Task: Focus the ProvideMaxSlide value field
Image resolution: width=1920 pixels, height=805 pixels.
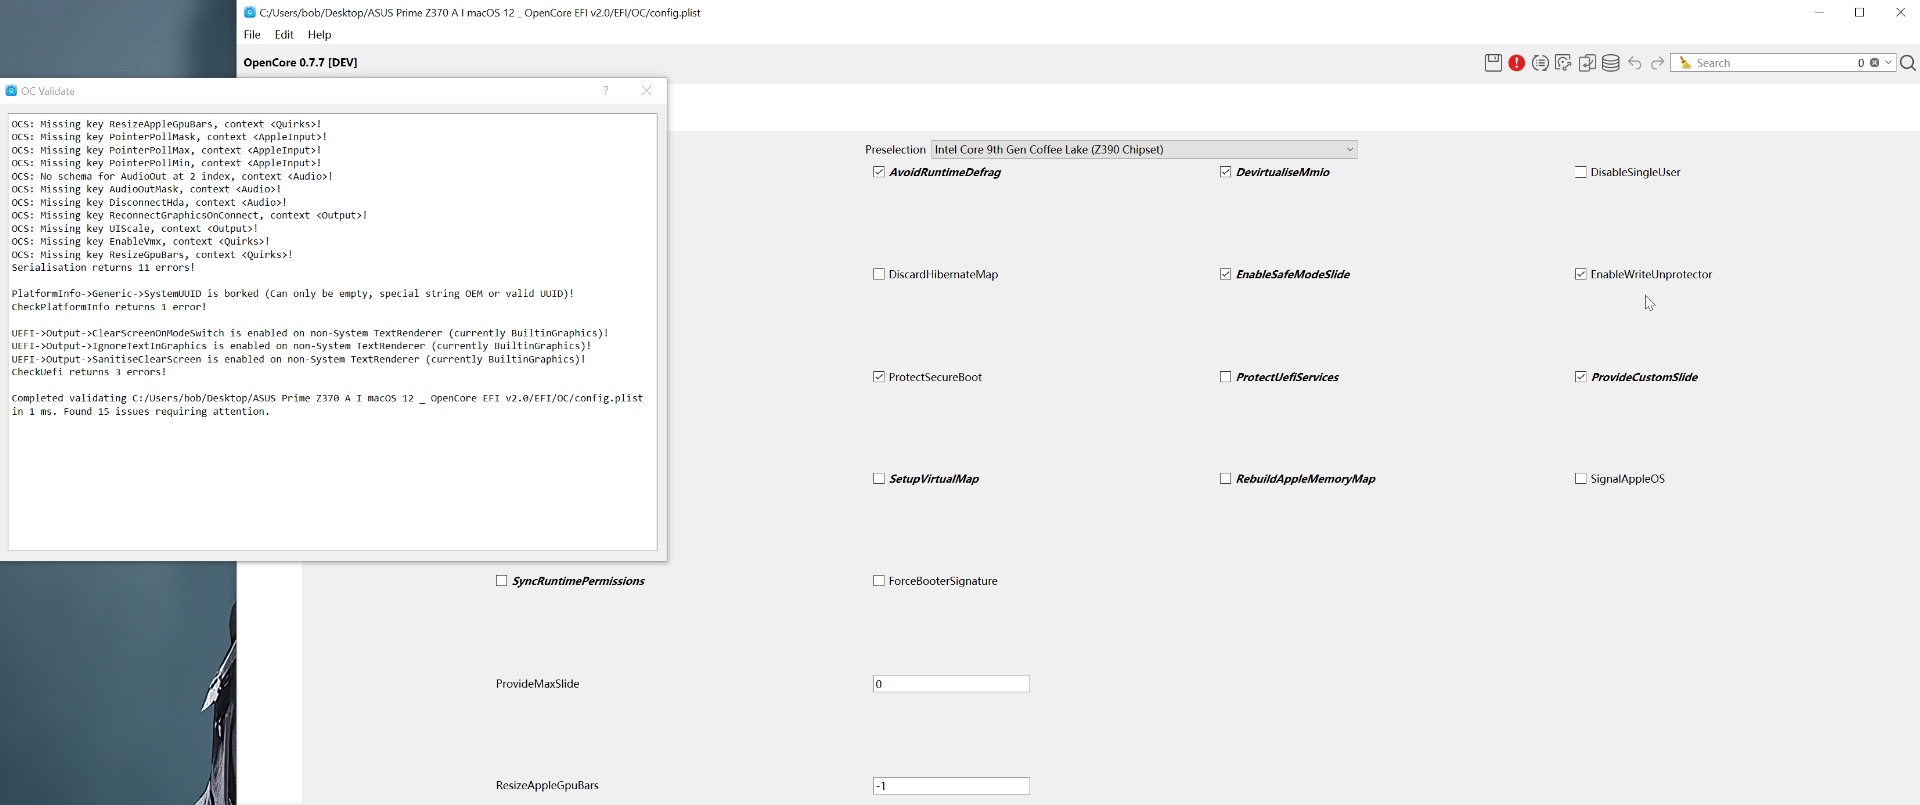Action: click(x=951, y=684)
